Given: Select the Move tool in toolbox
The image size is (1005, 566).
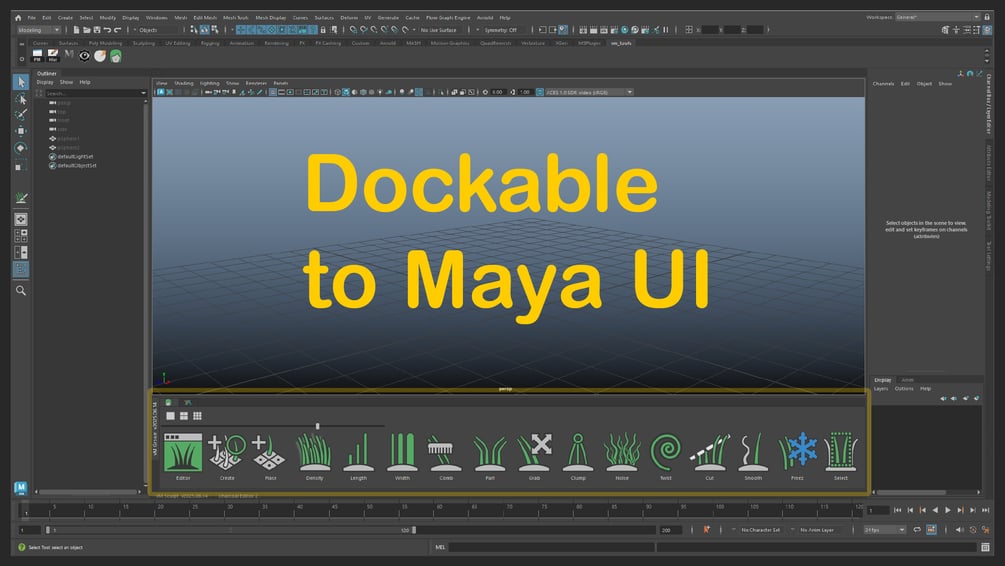Looking at the screenshot, I should pos(21,131).
